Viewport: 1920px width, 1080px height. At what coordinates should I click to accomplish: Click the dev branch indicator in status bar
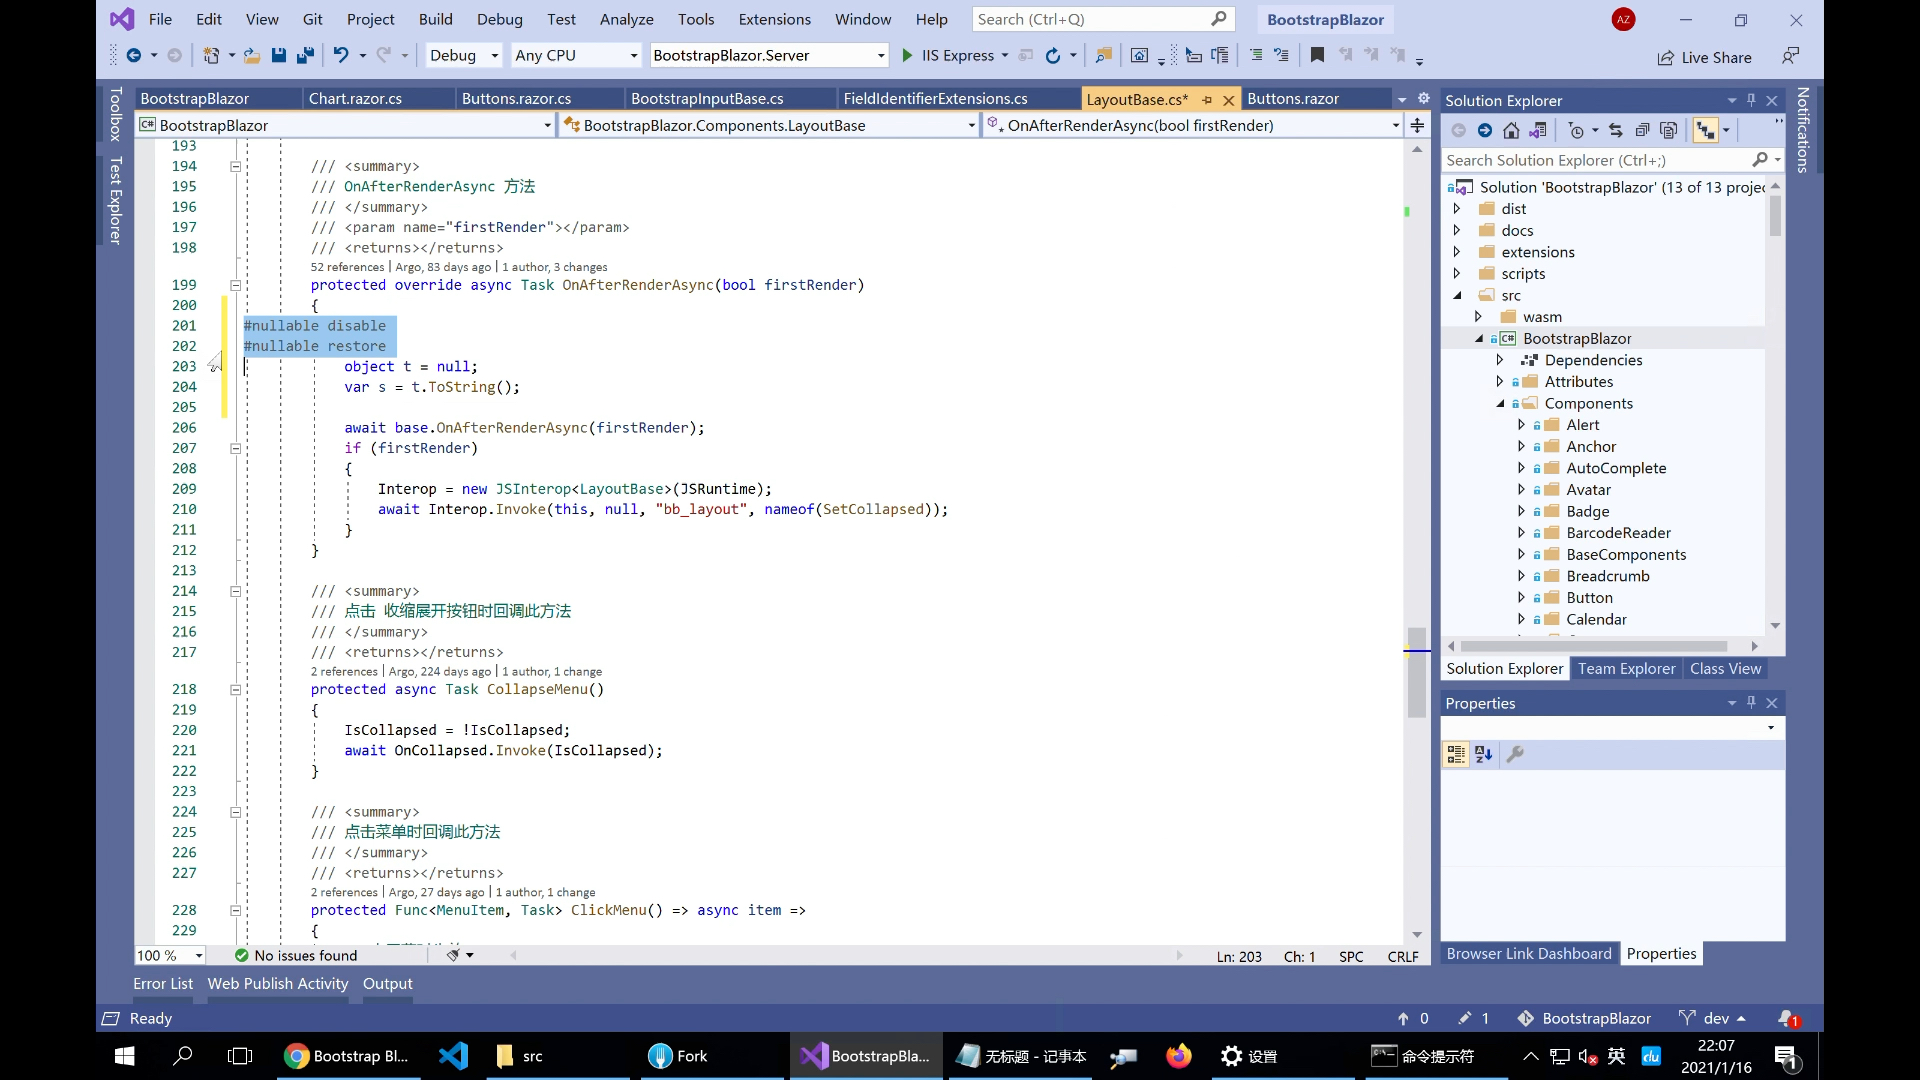click(x=1712, y=1018)
